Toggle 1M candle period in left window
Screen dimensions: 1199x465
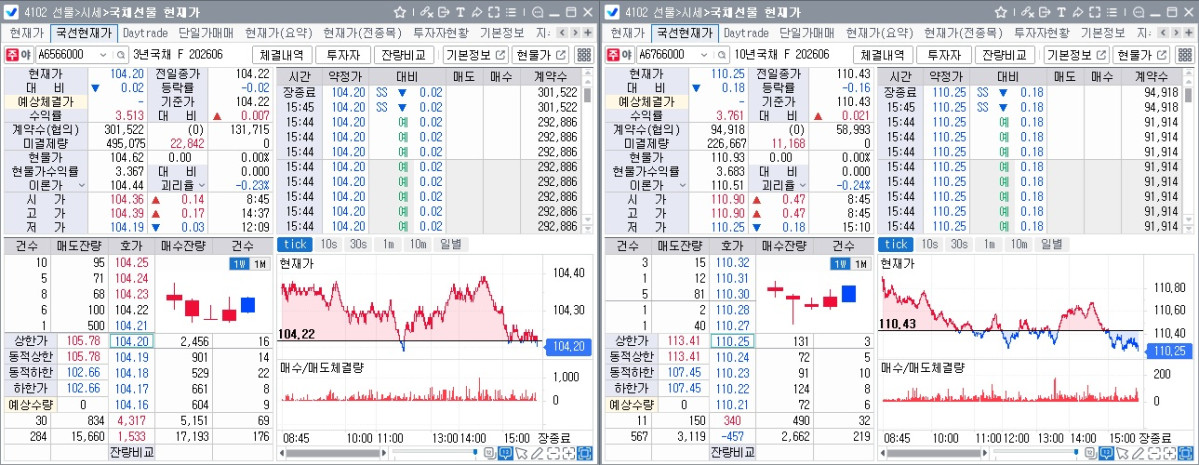pyautogui.click(x=260, y=264)
